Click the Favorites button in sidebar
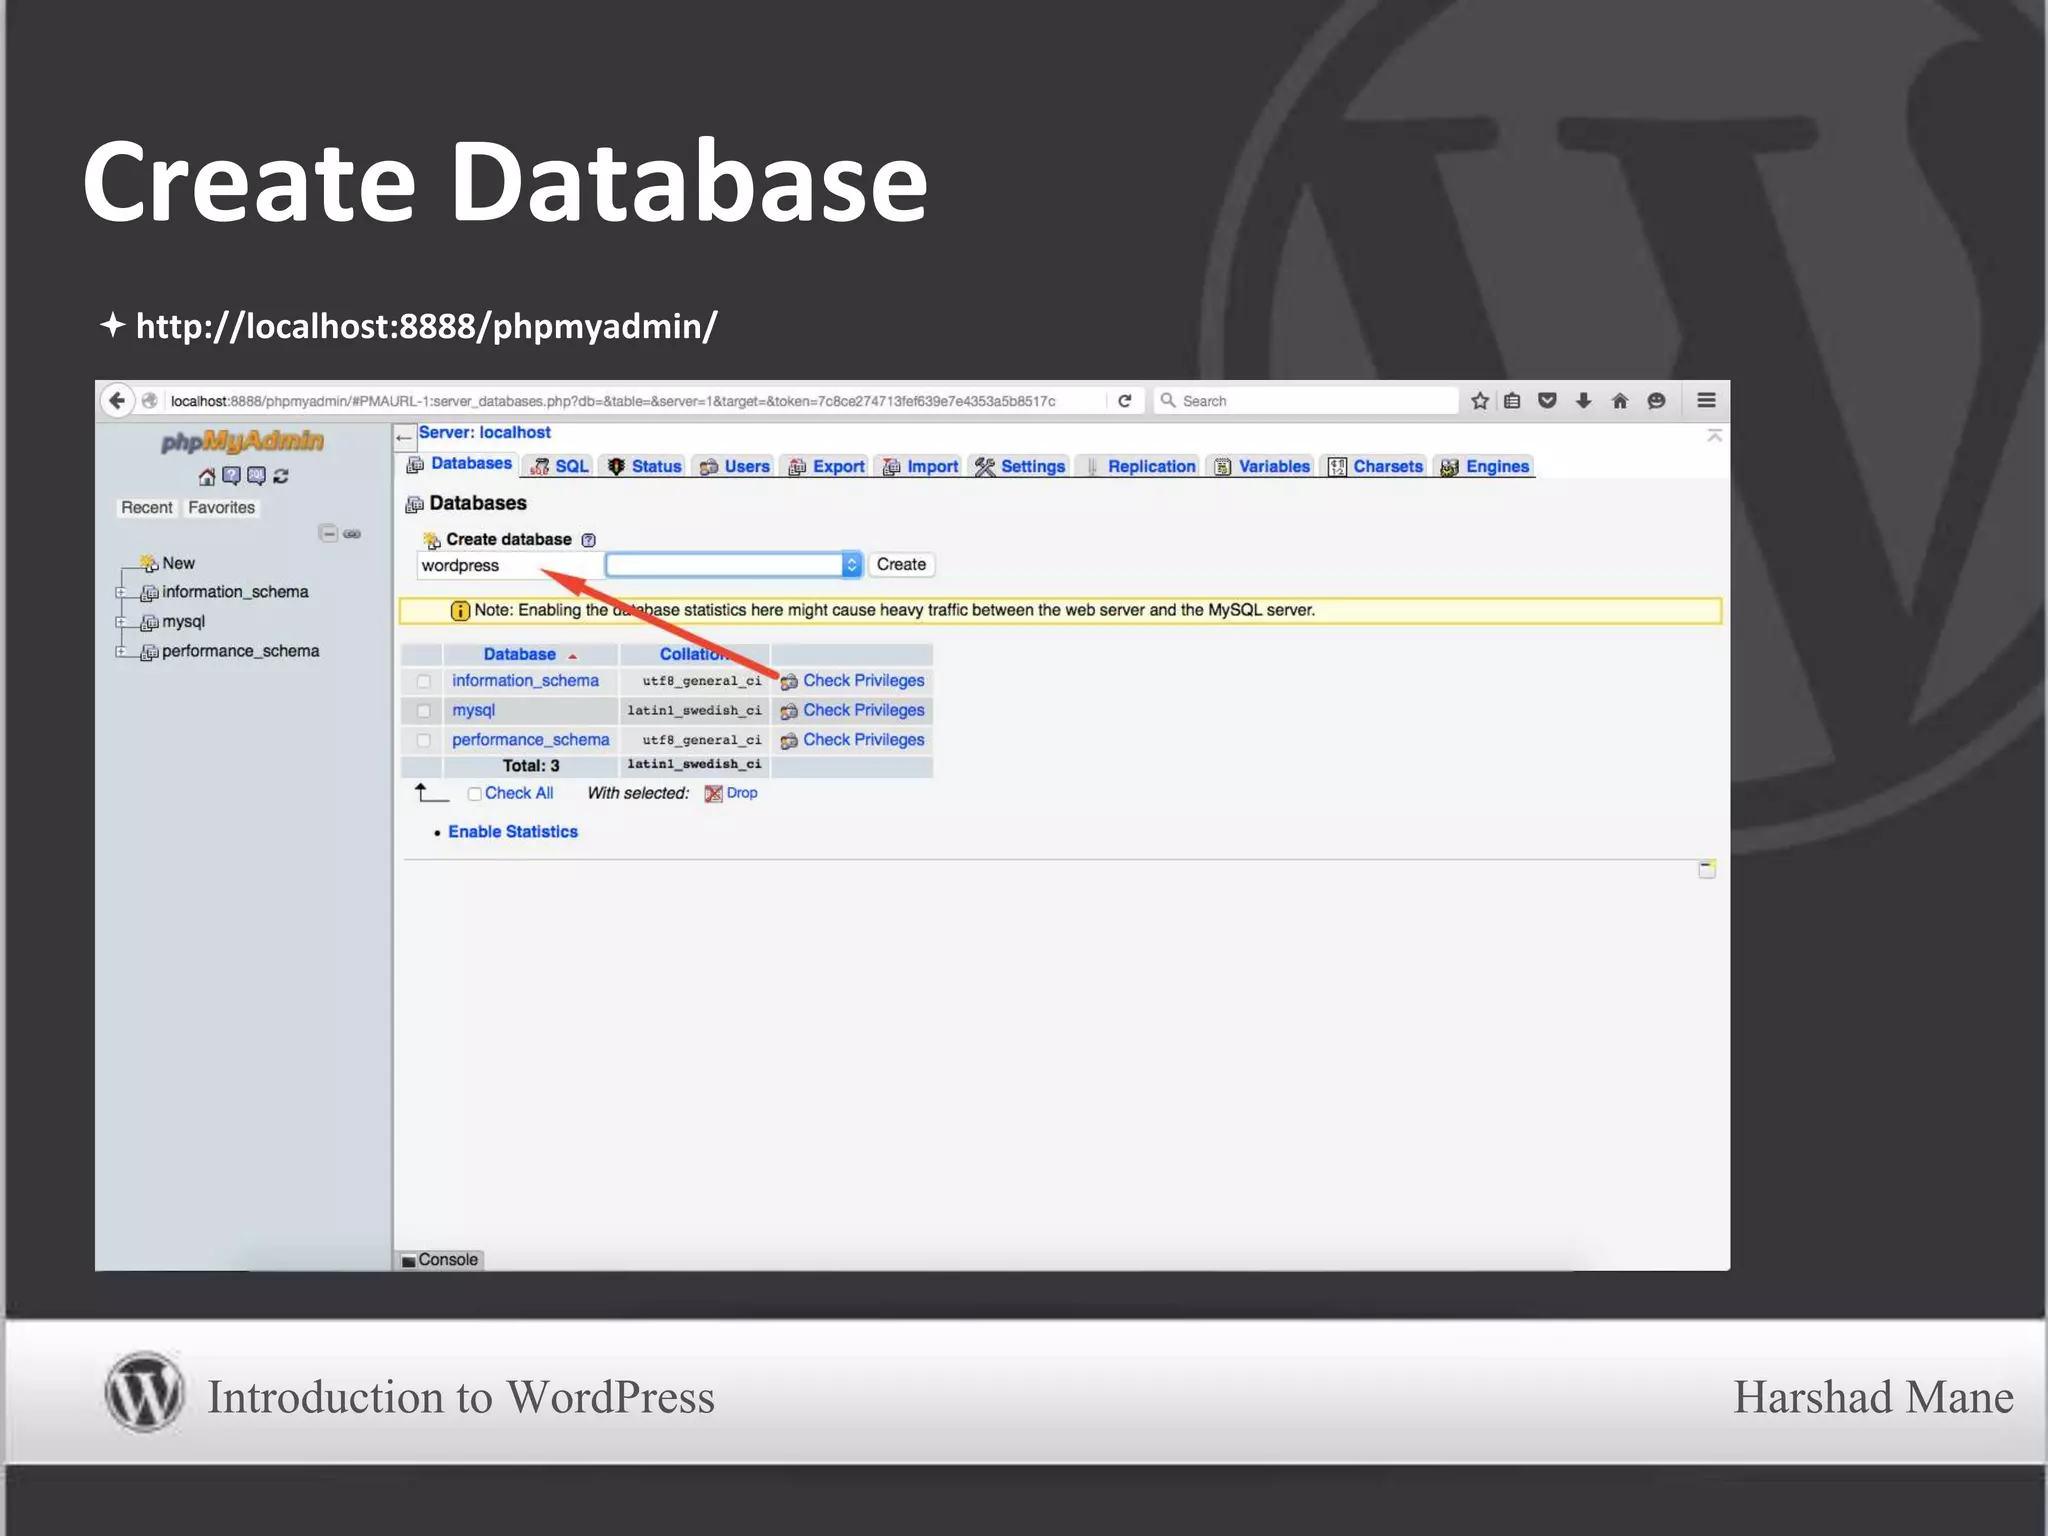 (222, 508)
